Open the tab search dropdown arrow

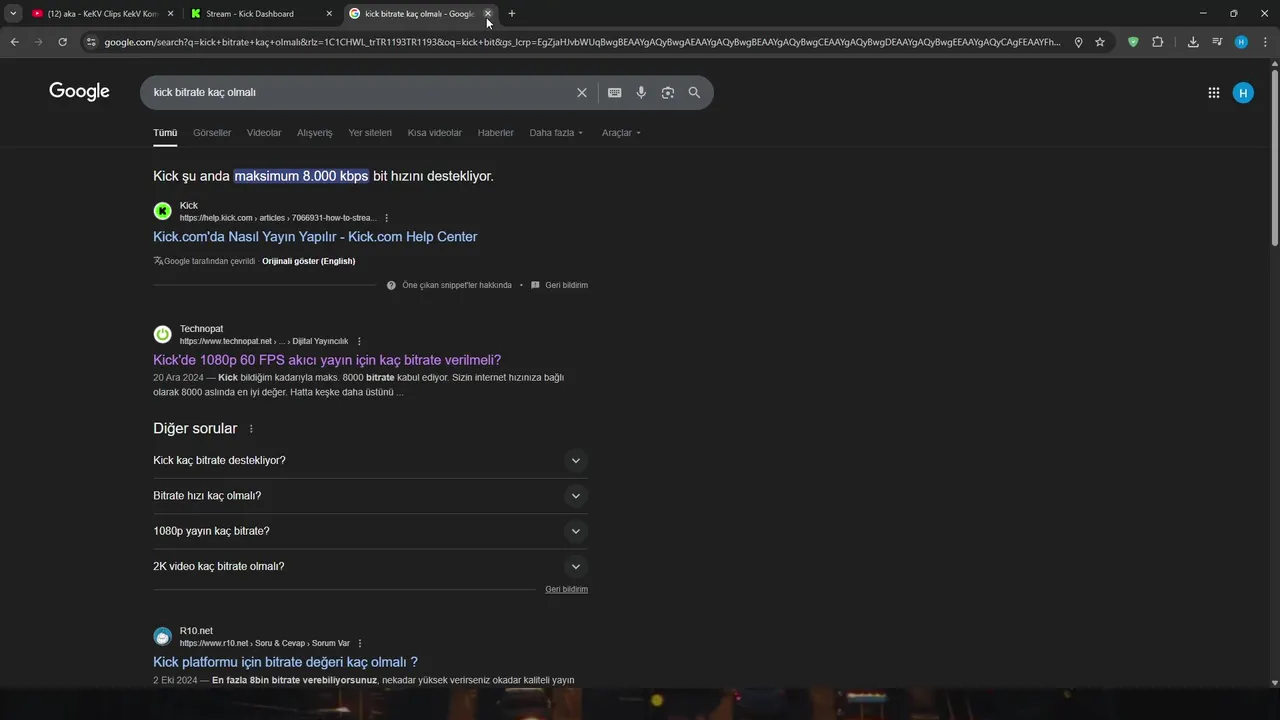tap(13, 13)
